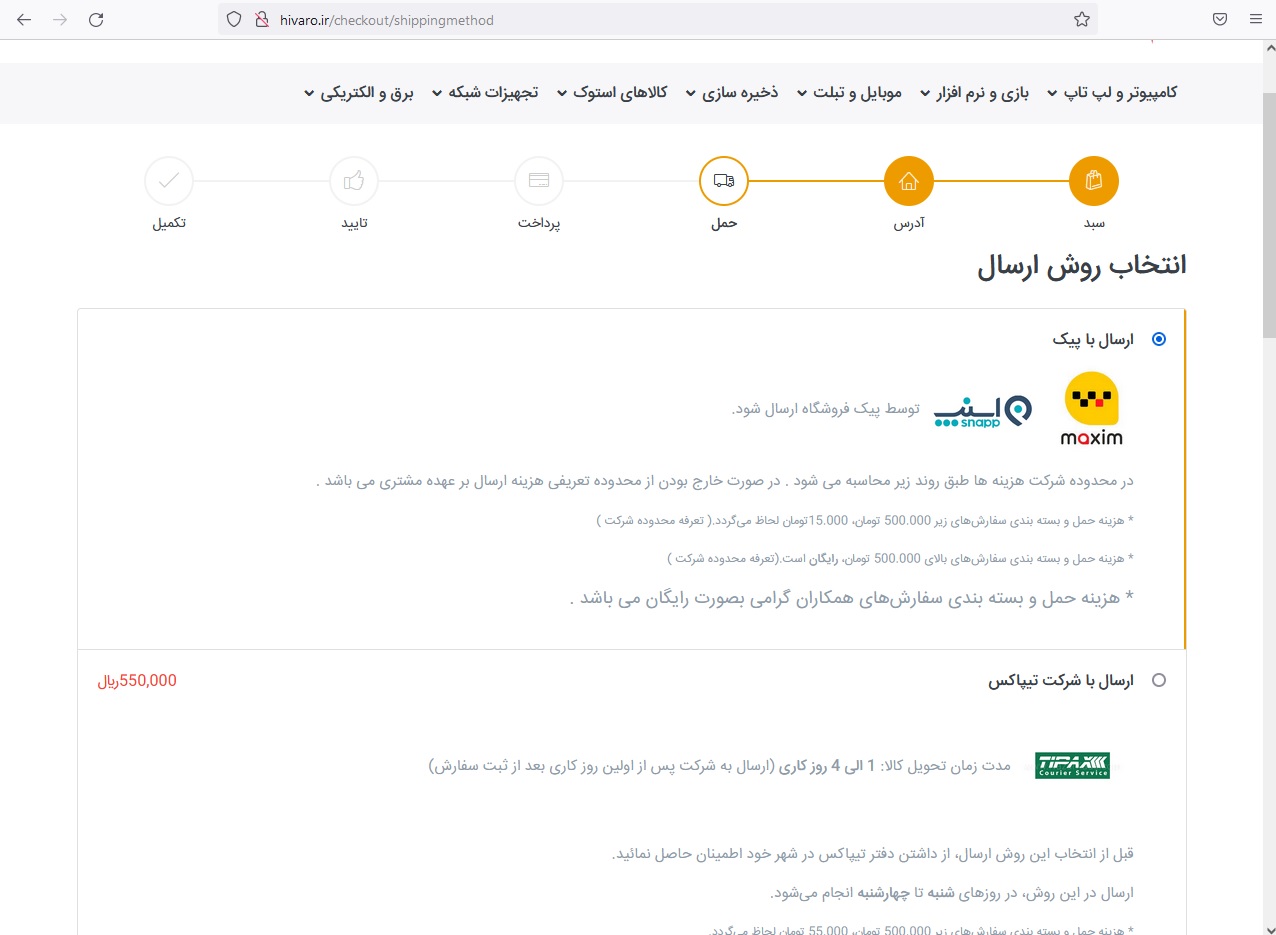Open the network equipment menu (تجهیزات شبکه)

click(x=484, y=92)
